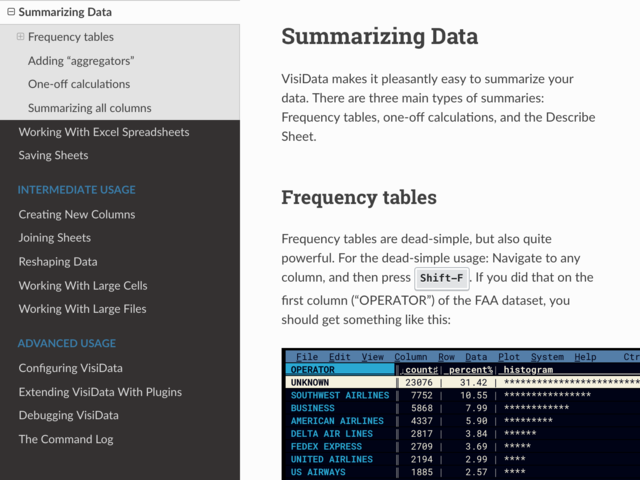This screenshot has width=640, height=480.
Task: Select the count column header
Action: click(421, 369)
